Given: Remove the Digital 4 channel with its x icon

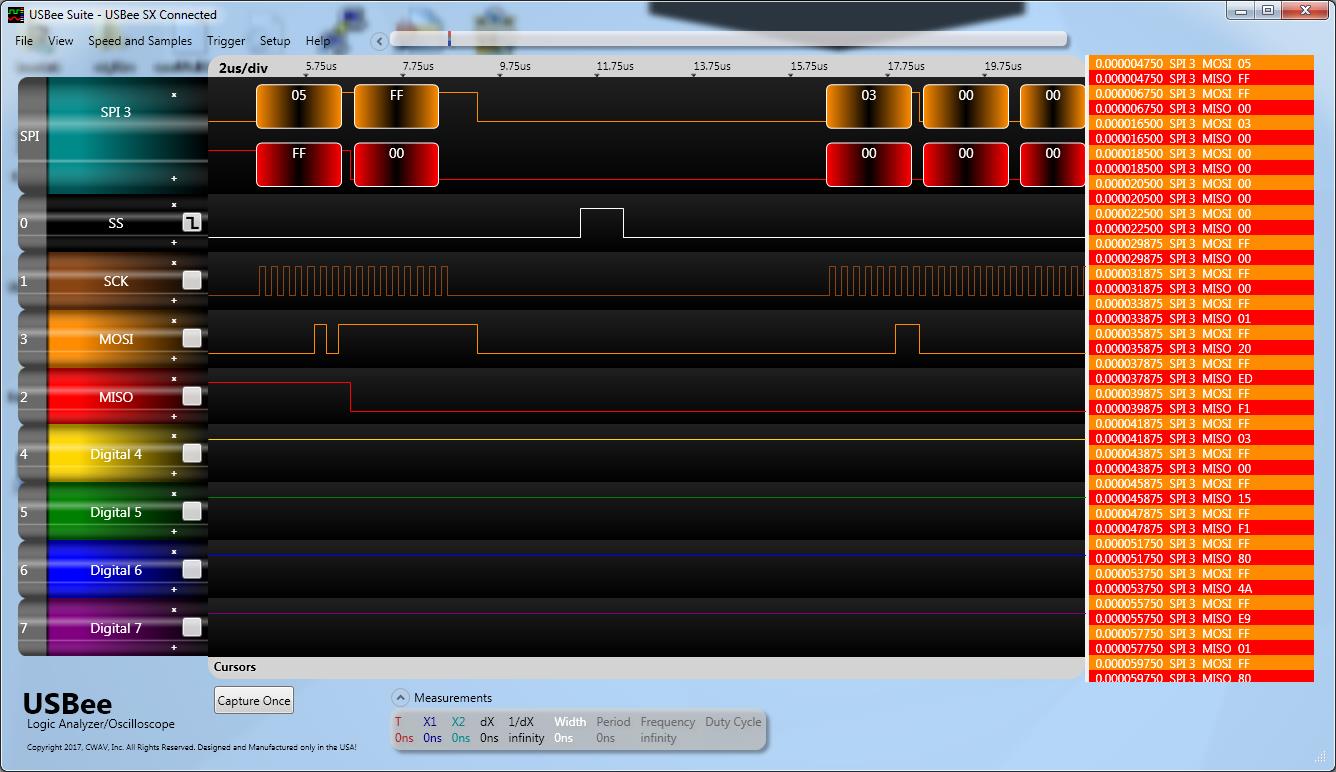Looking at the screenshot, I should tap(174, 436).
